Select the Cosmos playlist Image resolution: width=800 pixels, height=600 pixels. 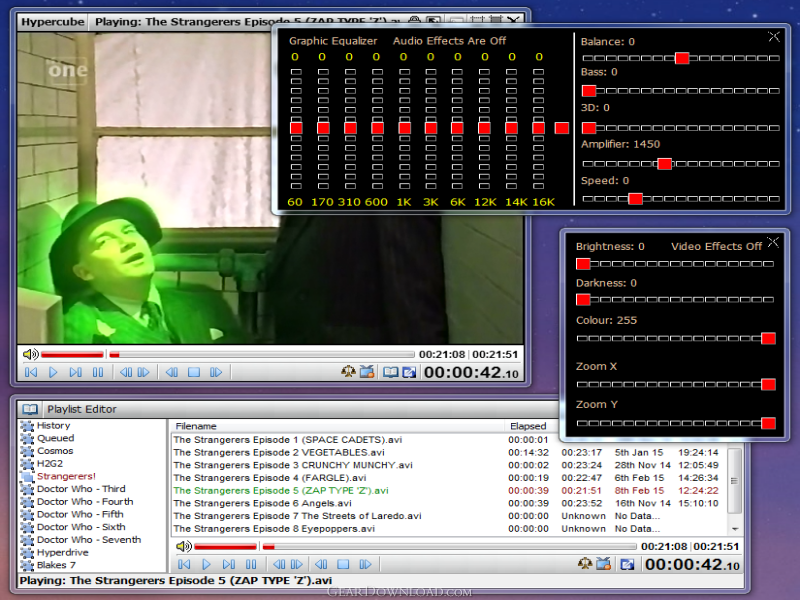point(55,451)
